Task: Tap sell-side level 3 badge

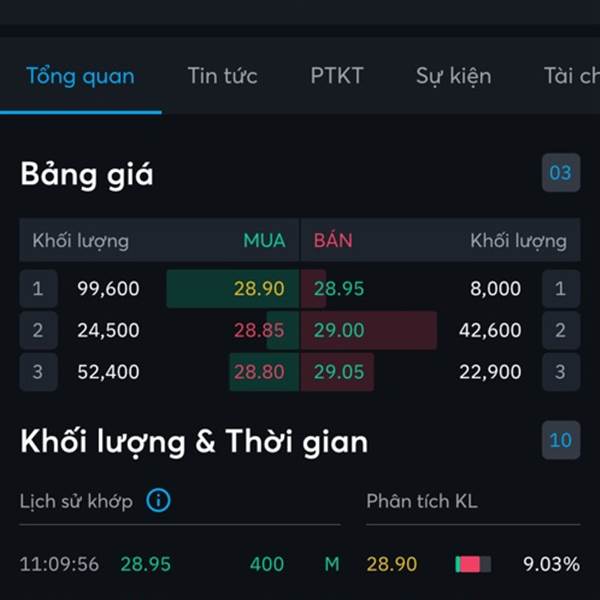Action: pos(561,372)
